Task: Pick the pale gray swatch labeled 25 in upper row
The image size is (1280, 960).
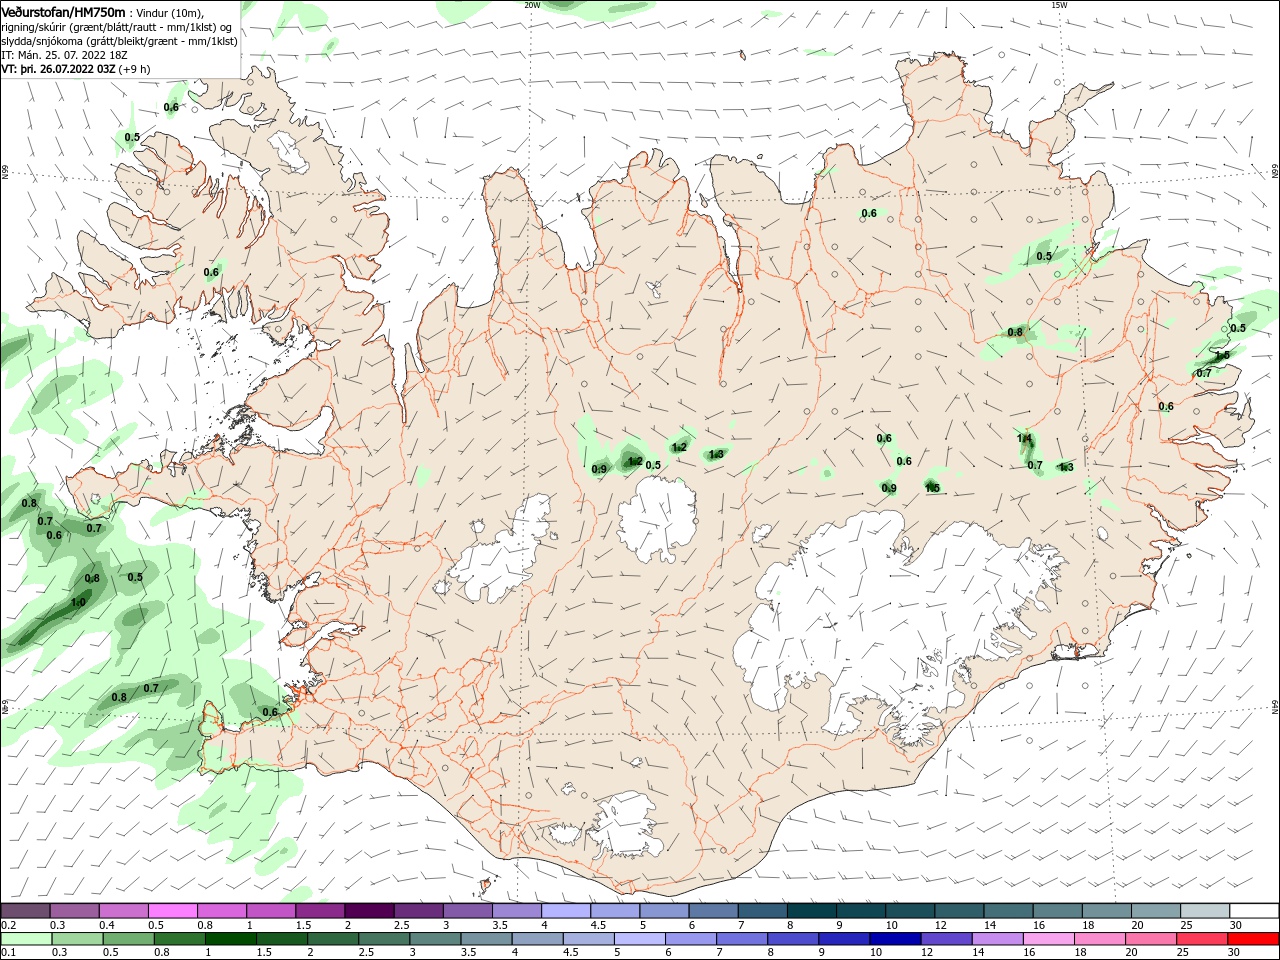Action: [1205, 911]
